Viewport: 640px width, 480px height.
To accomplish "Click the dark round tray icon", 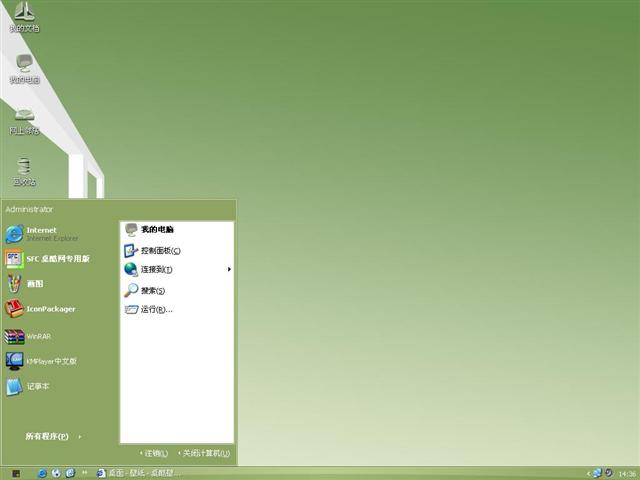I will [x=609, y=473].
